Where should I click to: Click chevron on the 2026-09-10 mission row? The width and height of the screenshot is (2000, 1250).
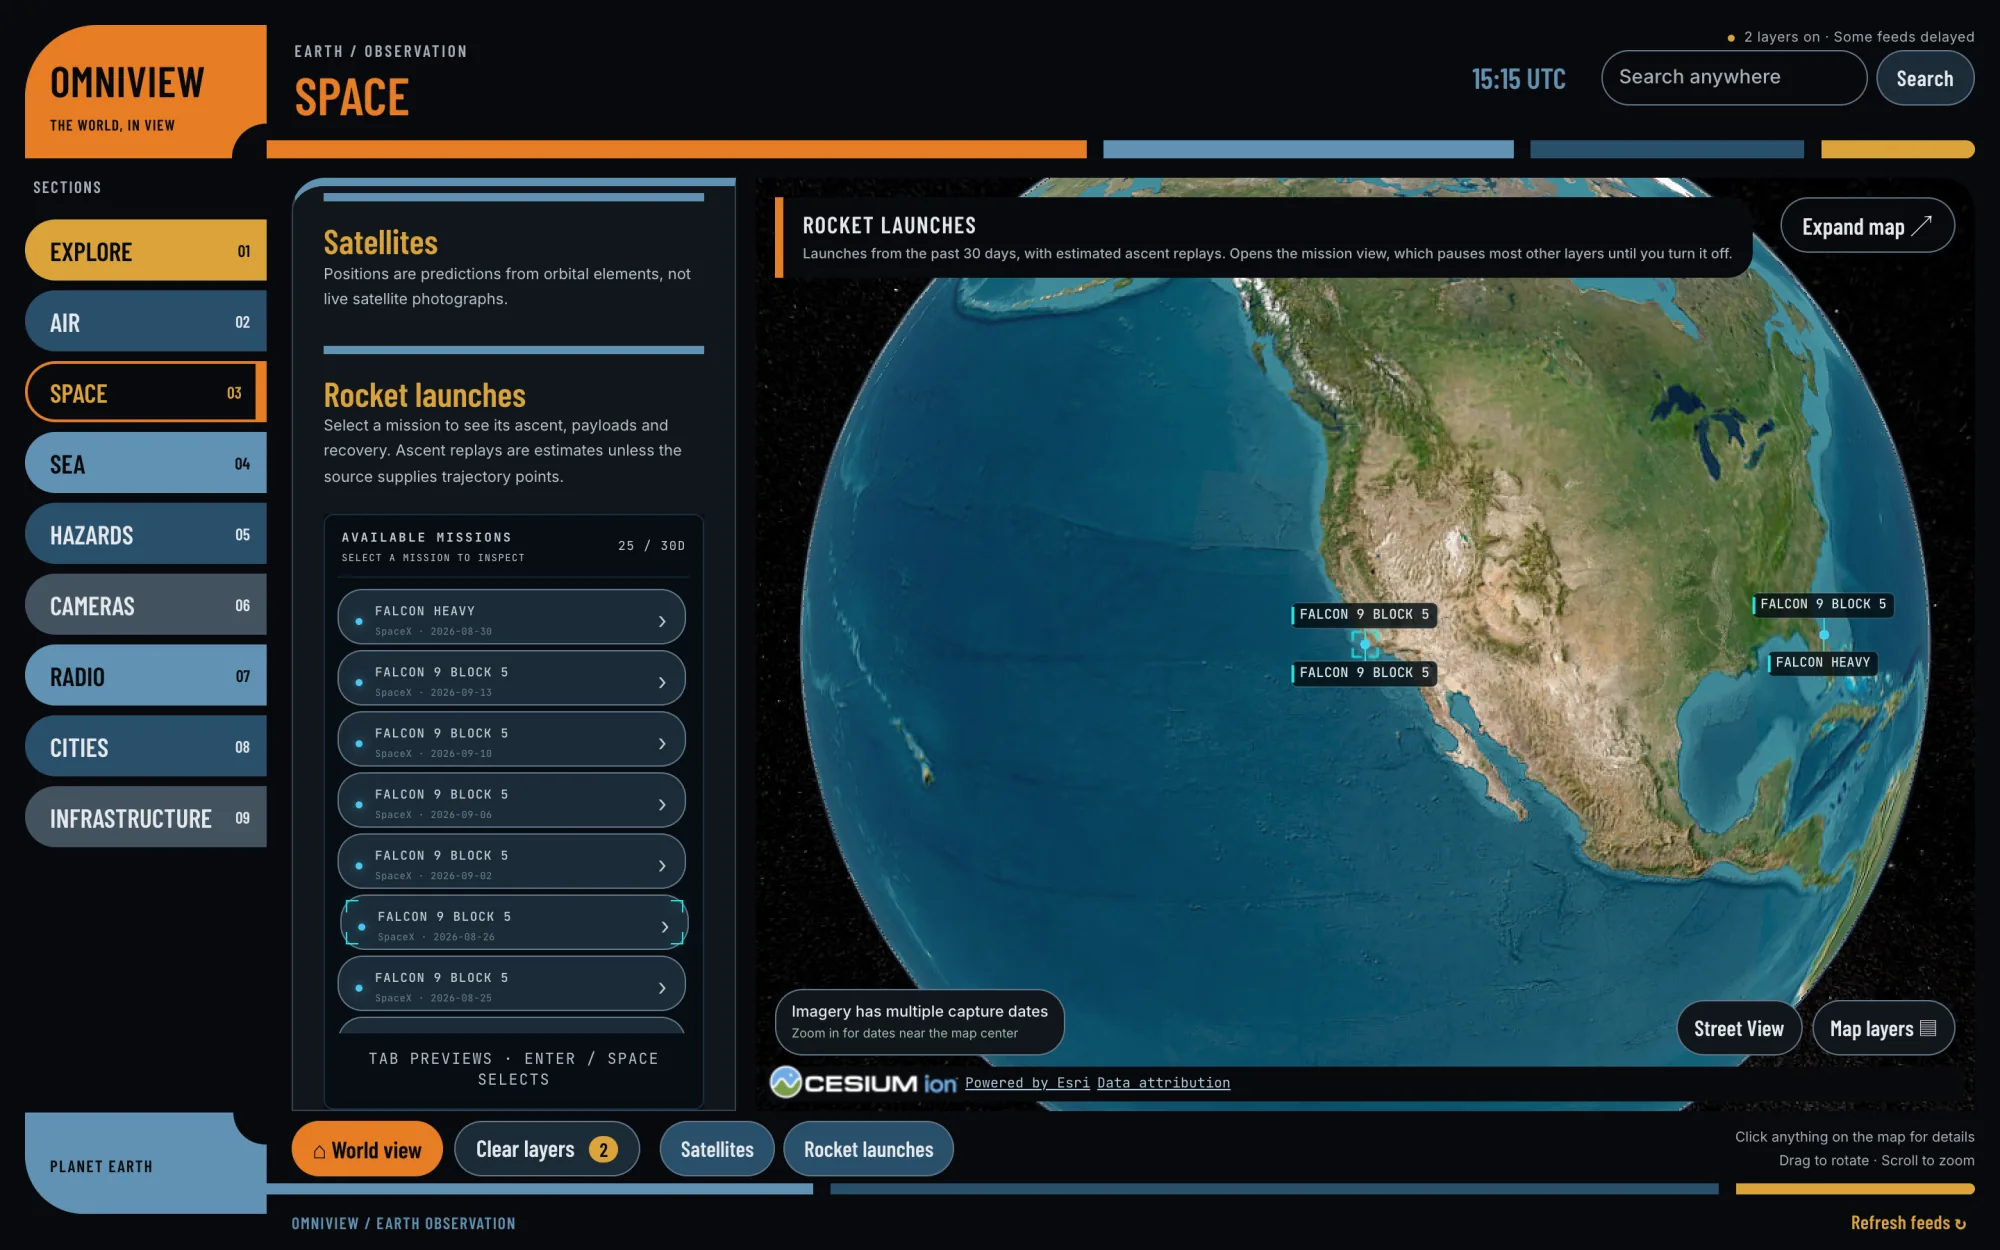(662, 744)
